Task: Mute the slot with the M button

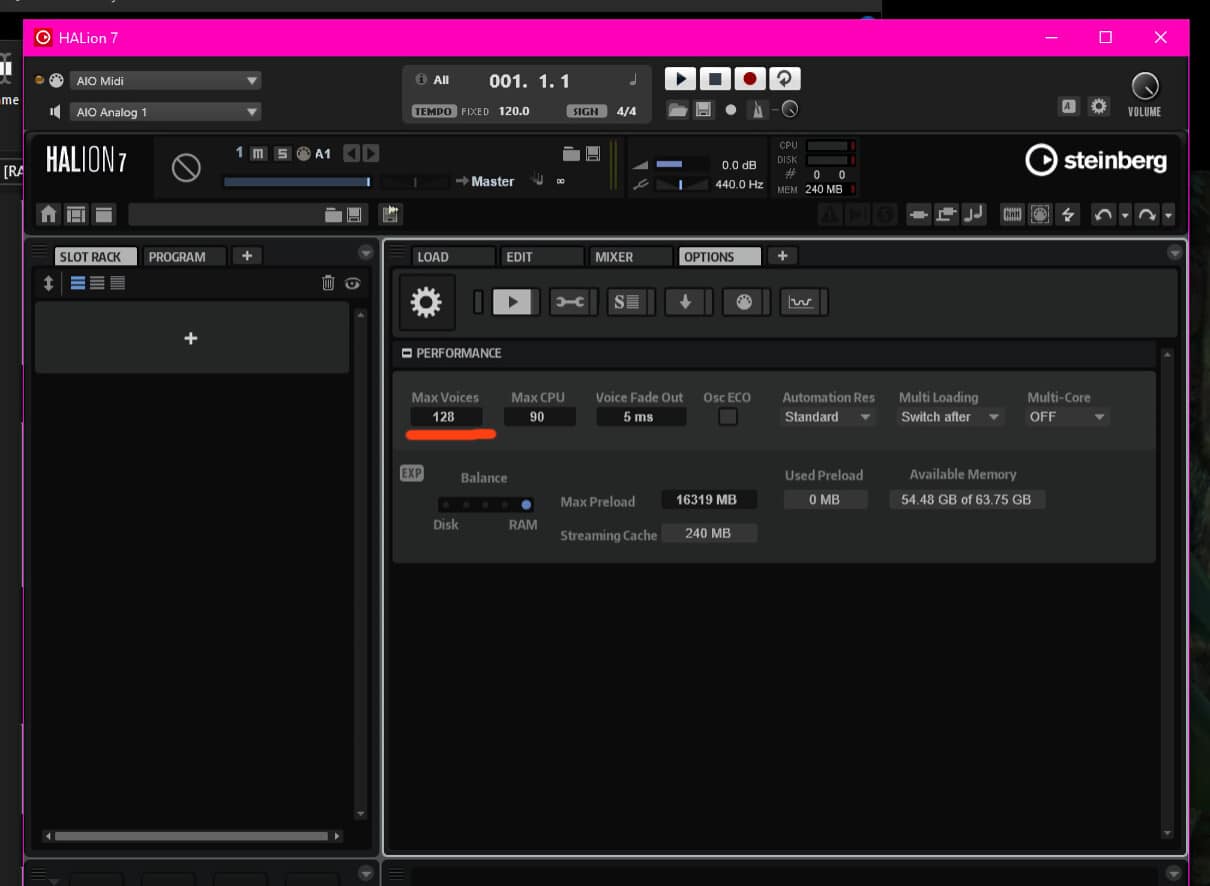Action: click(x=258, y=153)
